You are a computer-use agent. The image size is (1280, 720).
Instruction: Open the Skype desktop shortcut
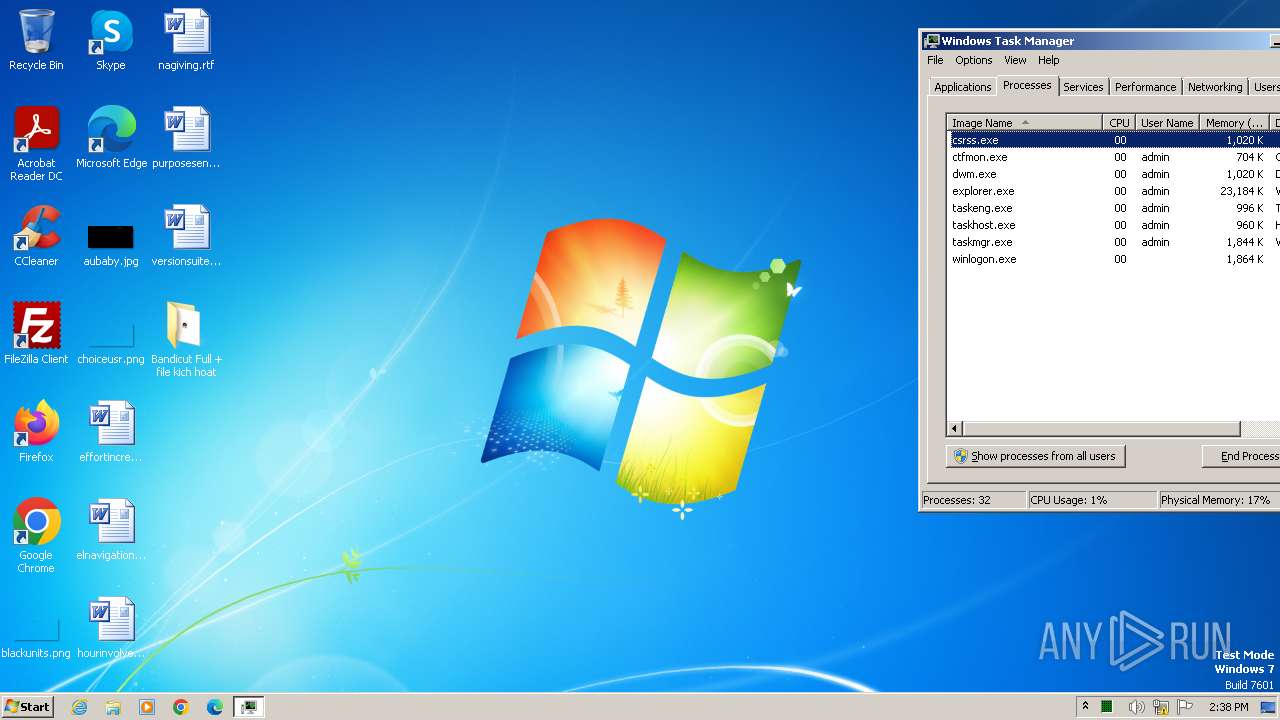111,40
